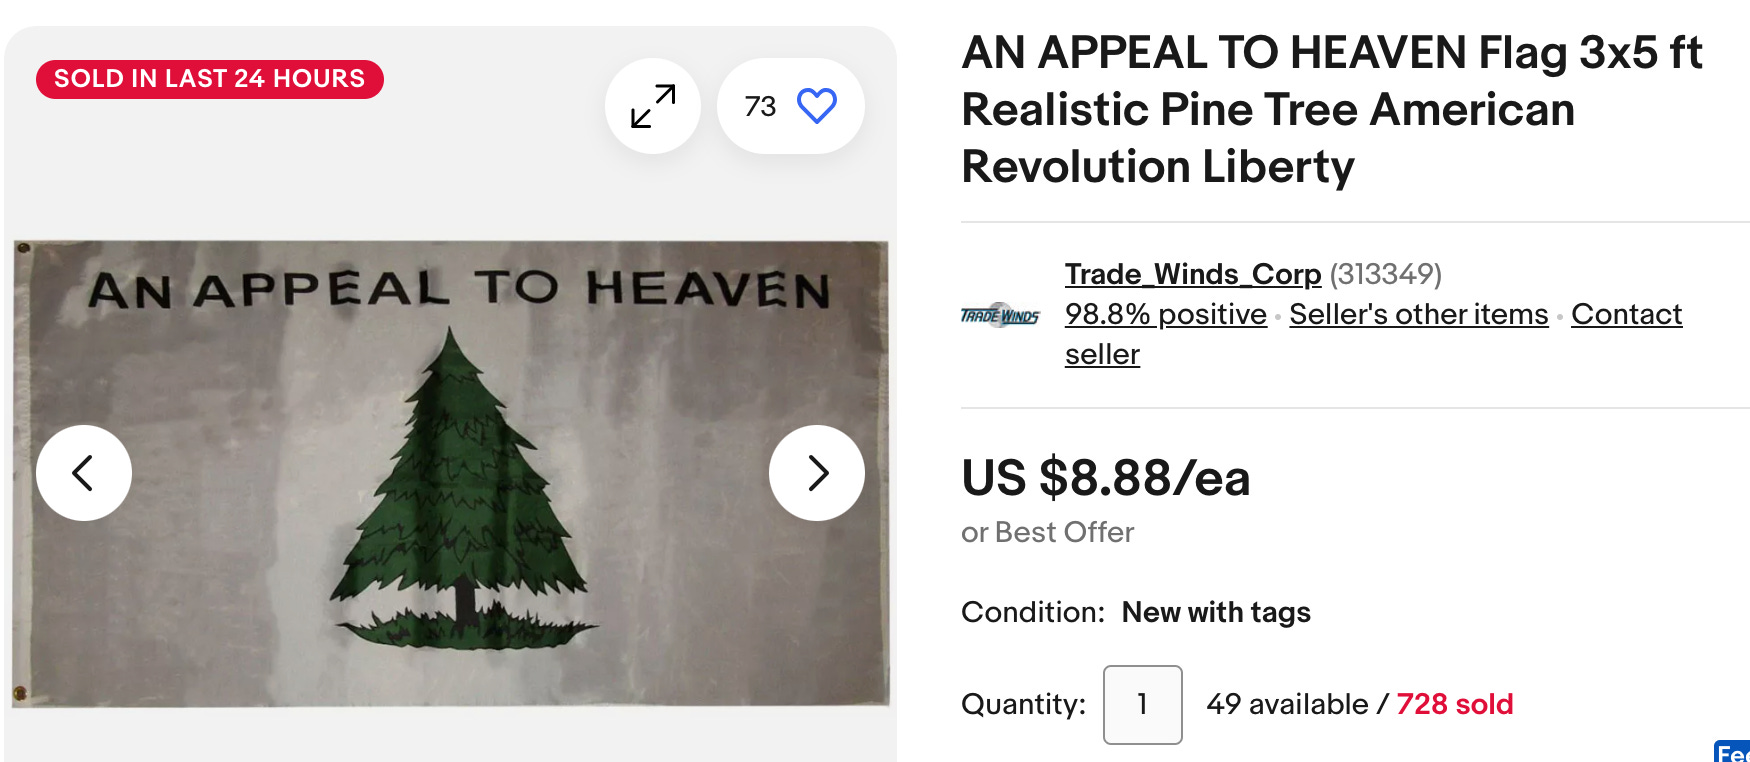Expand the product image to full view
Image resolution: width=1750 pixels, height=762 pixels.
pyautogui.click(x=653, y=106)
